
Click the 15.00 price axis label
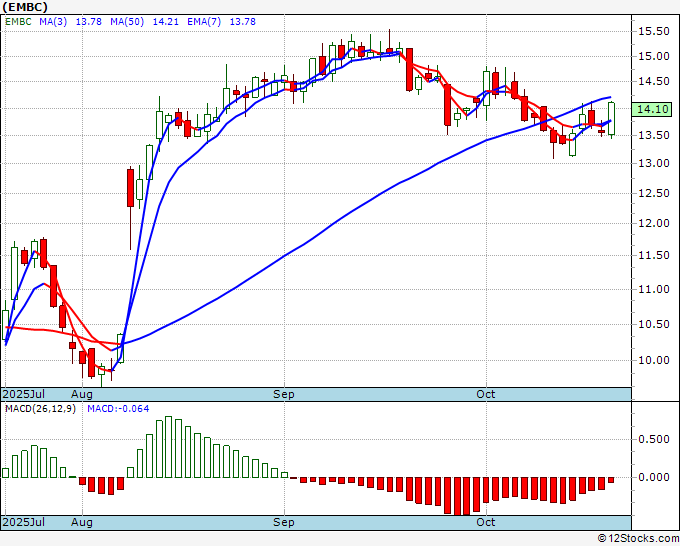tap(654, 56)
